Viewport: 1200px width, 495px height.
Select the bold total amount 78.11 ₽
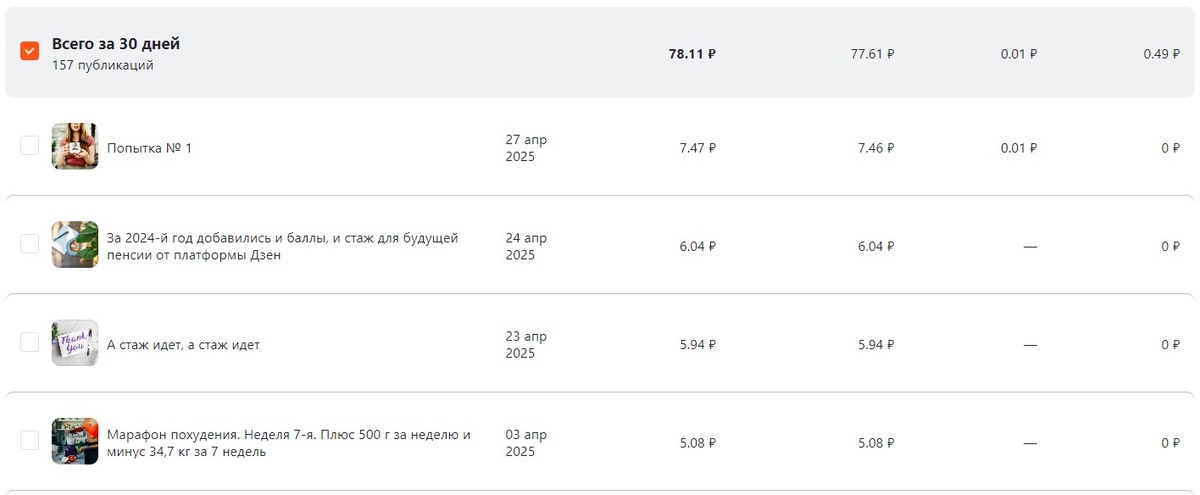point(692,54)
